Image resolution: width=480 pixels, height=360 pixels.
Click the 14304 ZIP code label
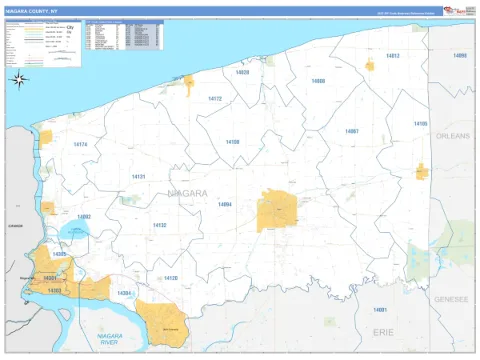click(x=124, y=293)
